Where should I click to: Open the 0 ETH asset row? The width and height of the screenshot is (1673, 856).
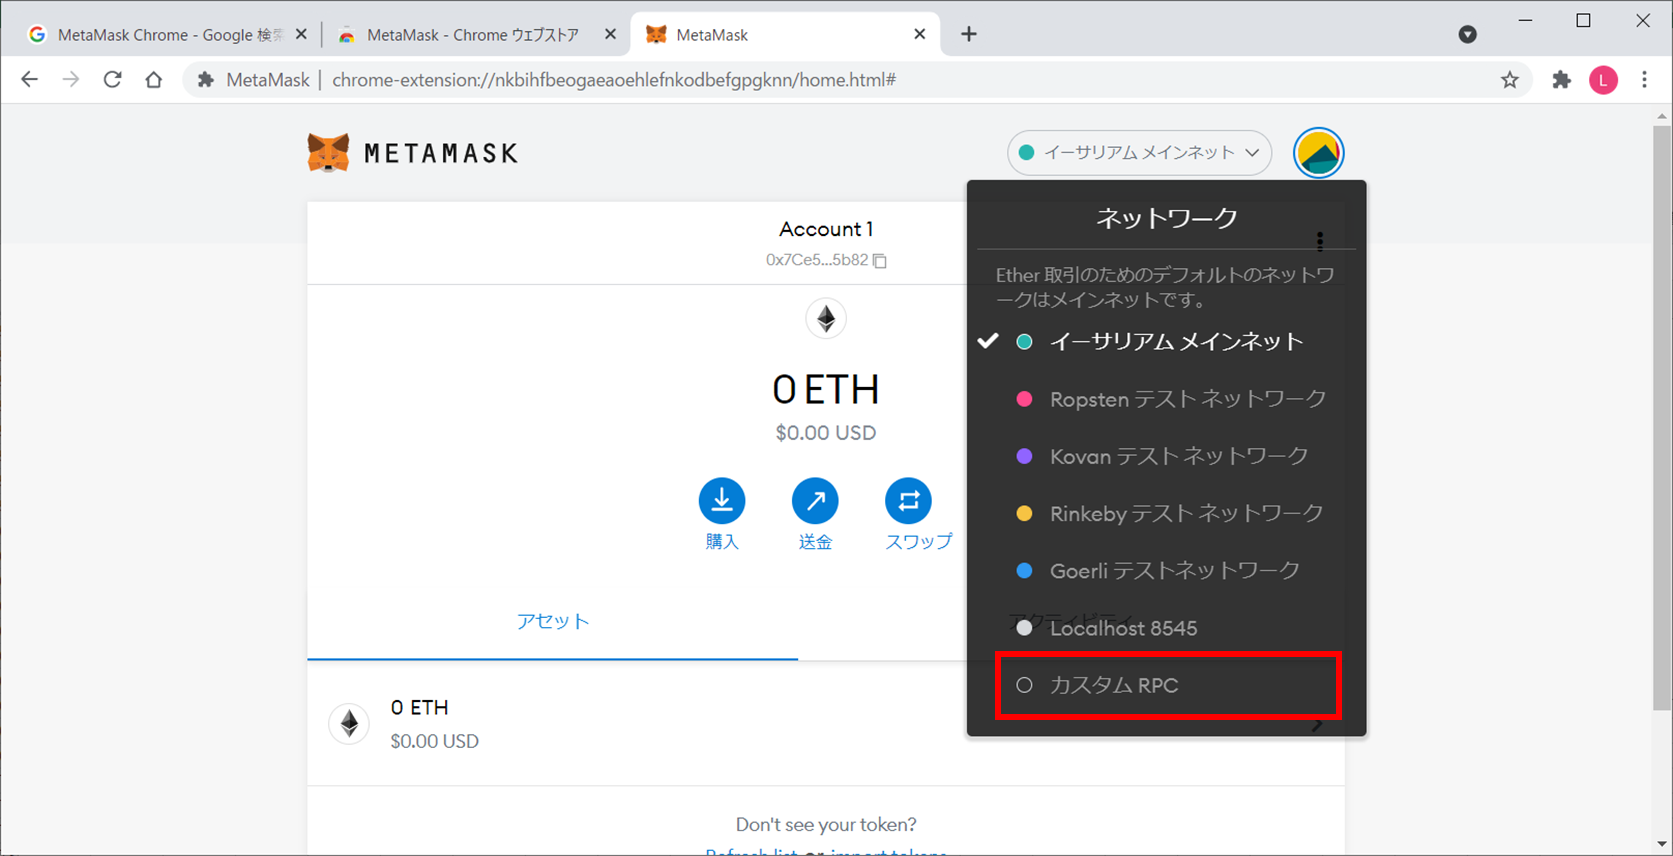pos(826,723)
